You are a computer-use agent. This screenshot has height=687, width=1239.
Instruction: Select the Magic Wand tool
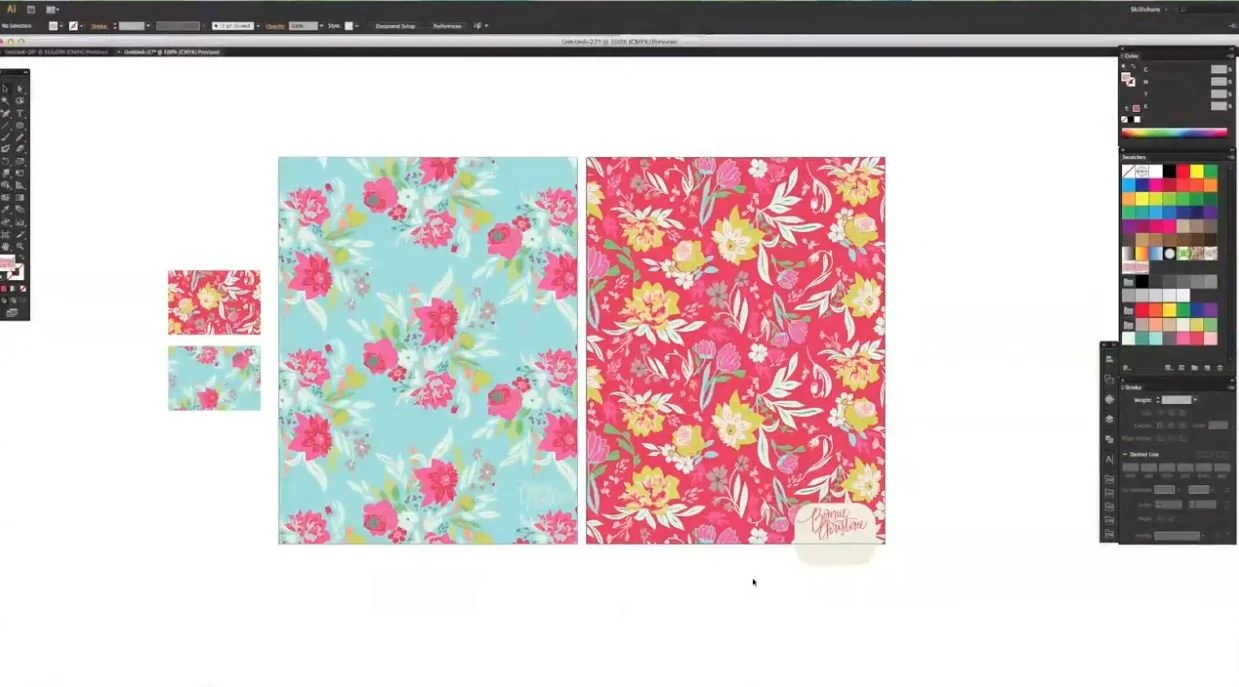click(x=5, y=100)
